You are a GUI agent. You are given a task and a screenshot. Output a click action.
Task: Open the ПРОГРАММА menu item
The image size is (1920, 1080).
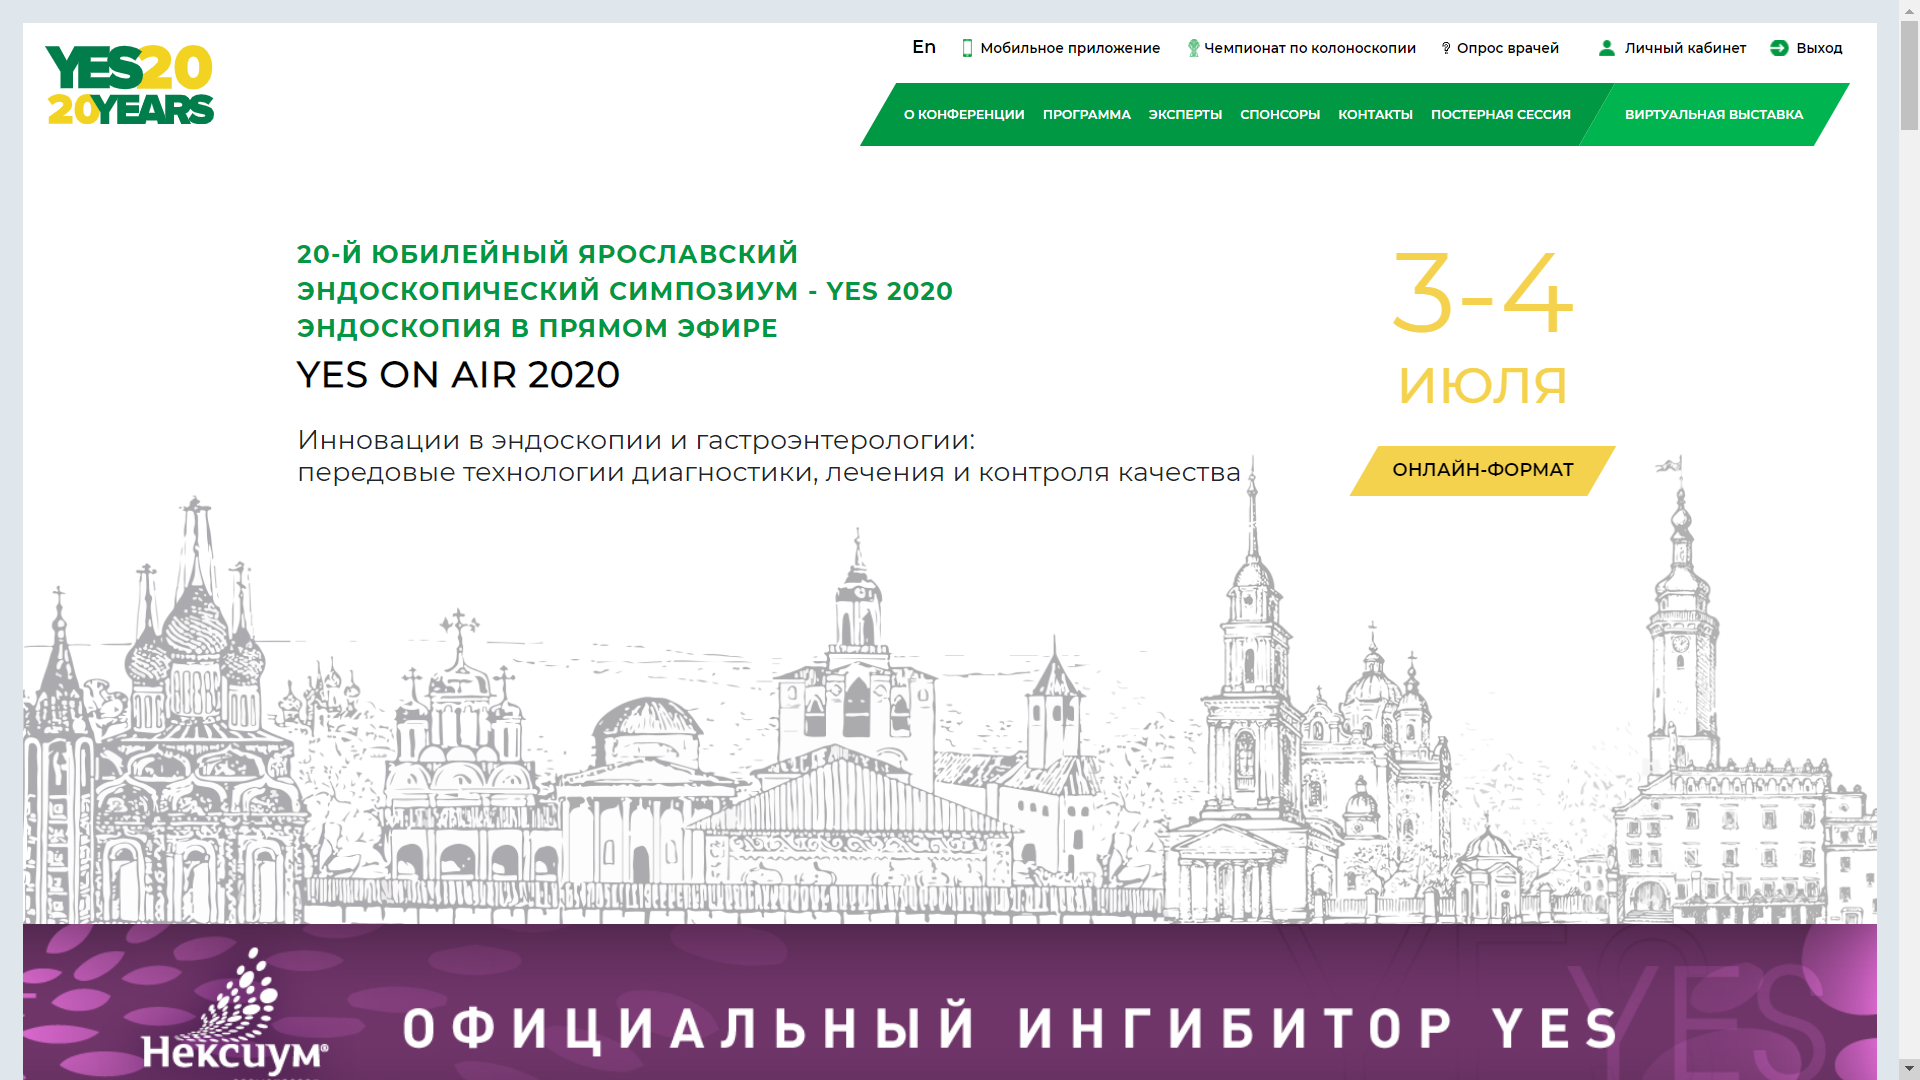point(1086,115)
